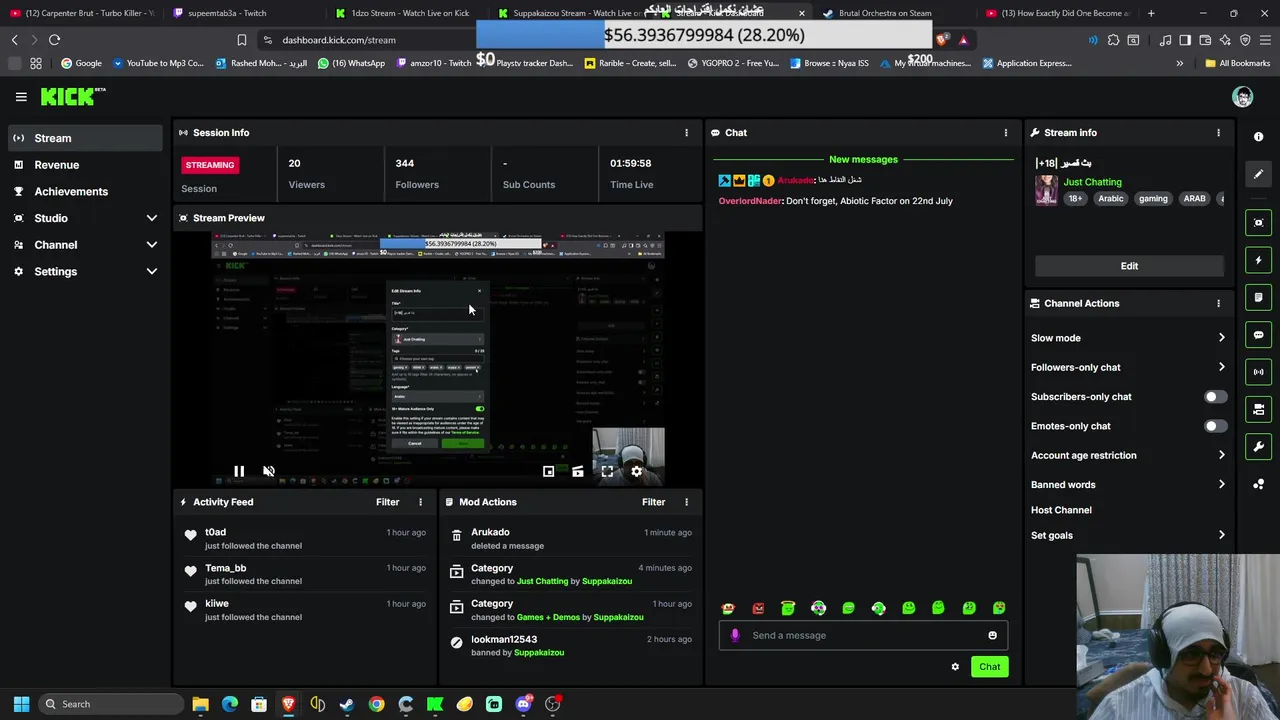Viewport: 1280px width, 720px height.
Task: Click the message input field in chat
Action: click(862, 635)
